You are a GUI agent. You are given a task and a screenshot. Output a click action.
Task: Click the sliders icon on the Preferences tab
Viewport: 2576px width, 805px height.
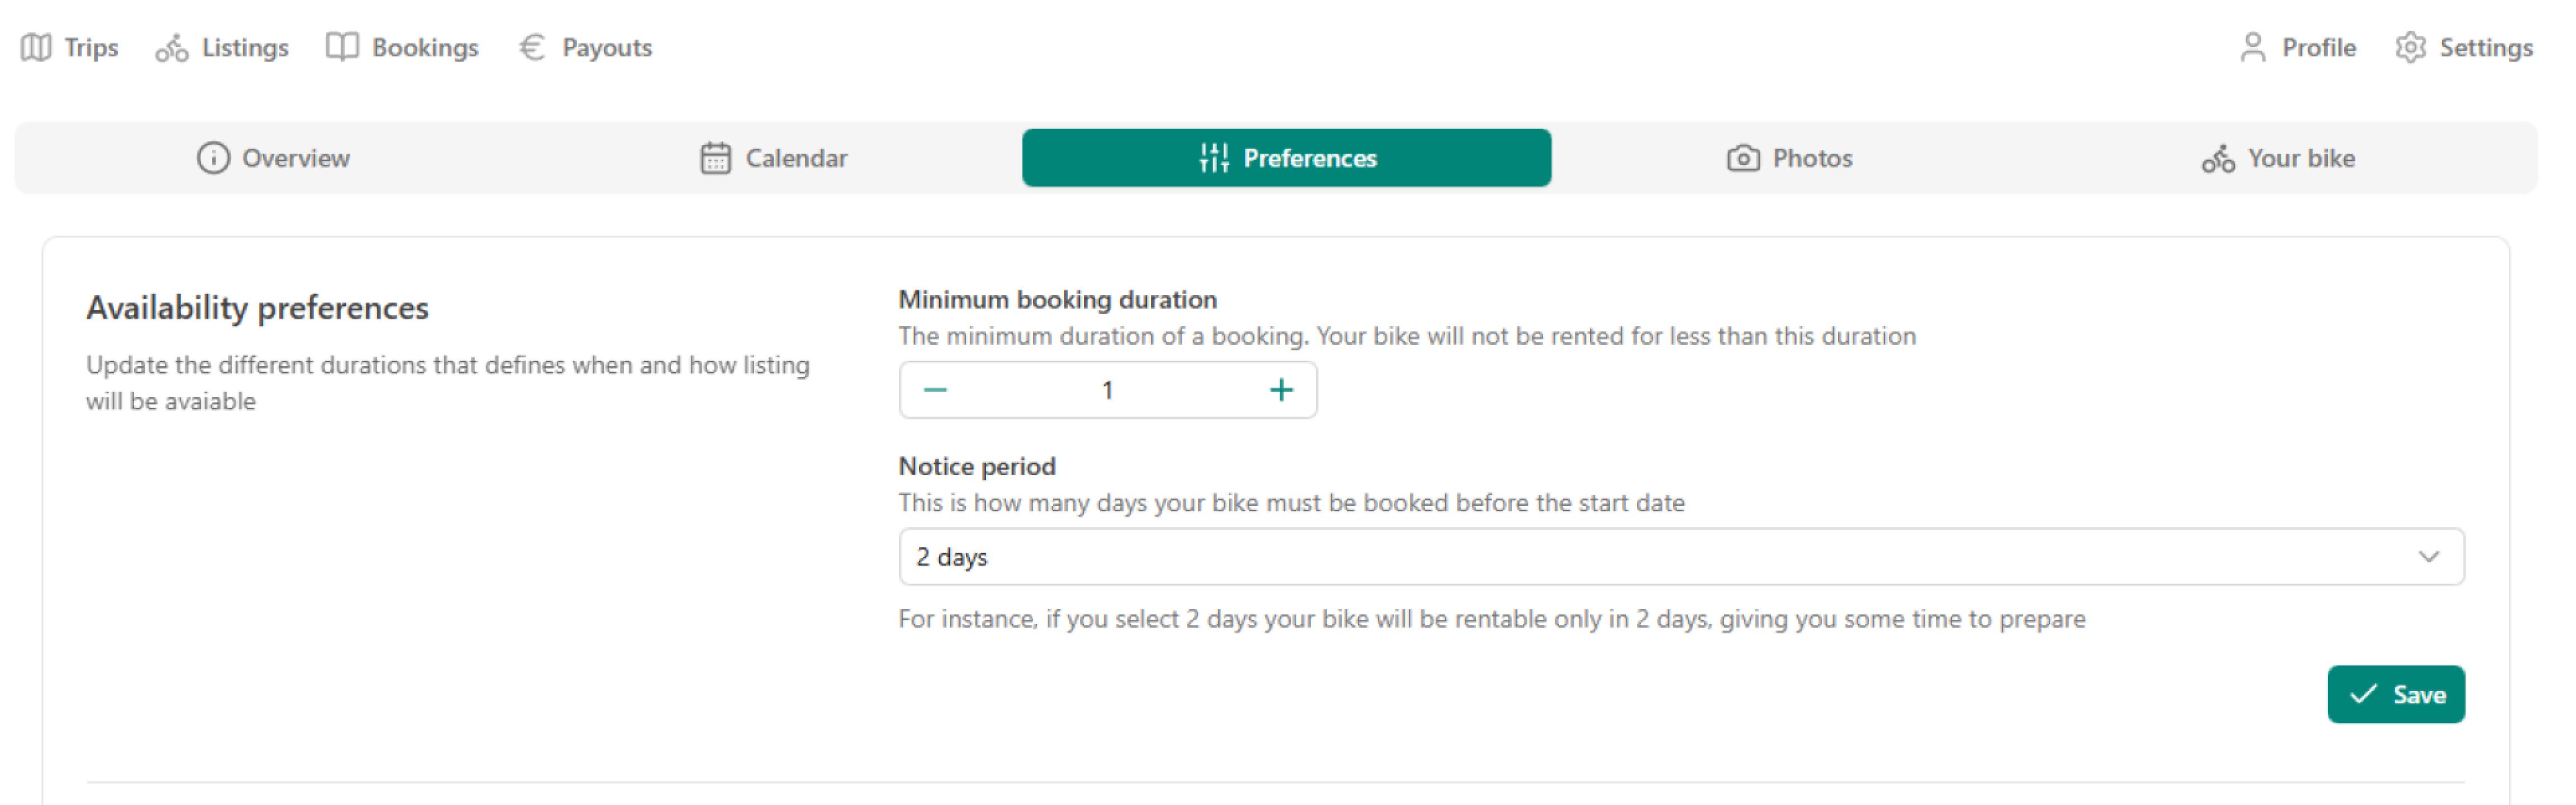(x=1213, y=157)
